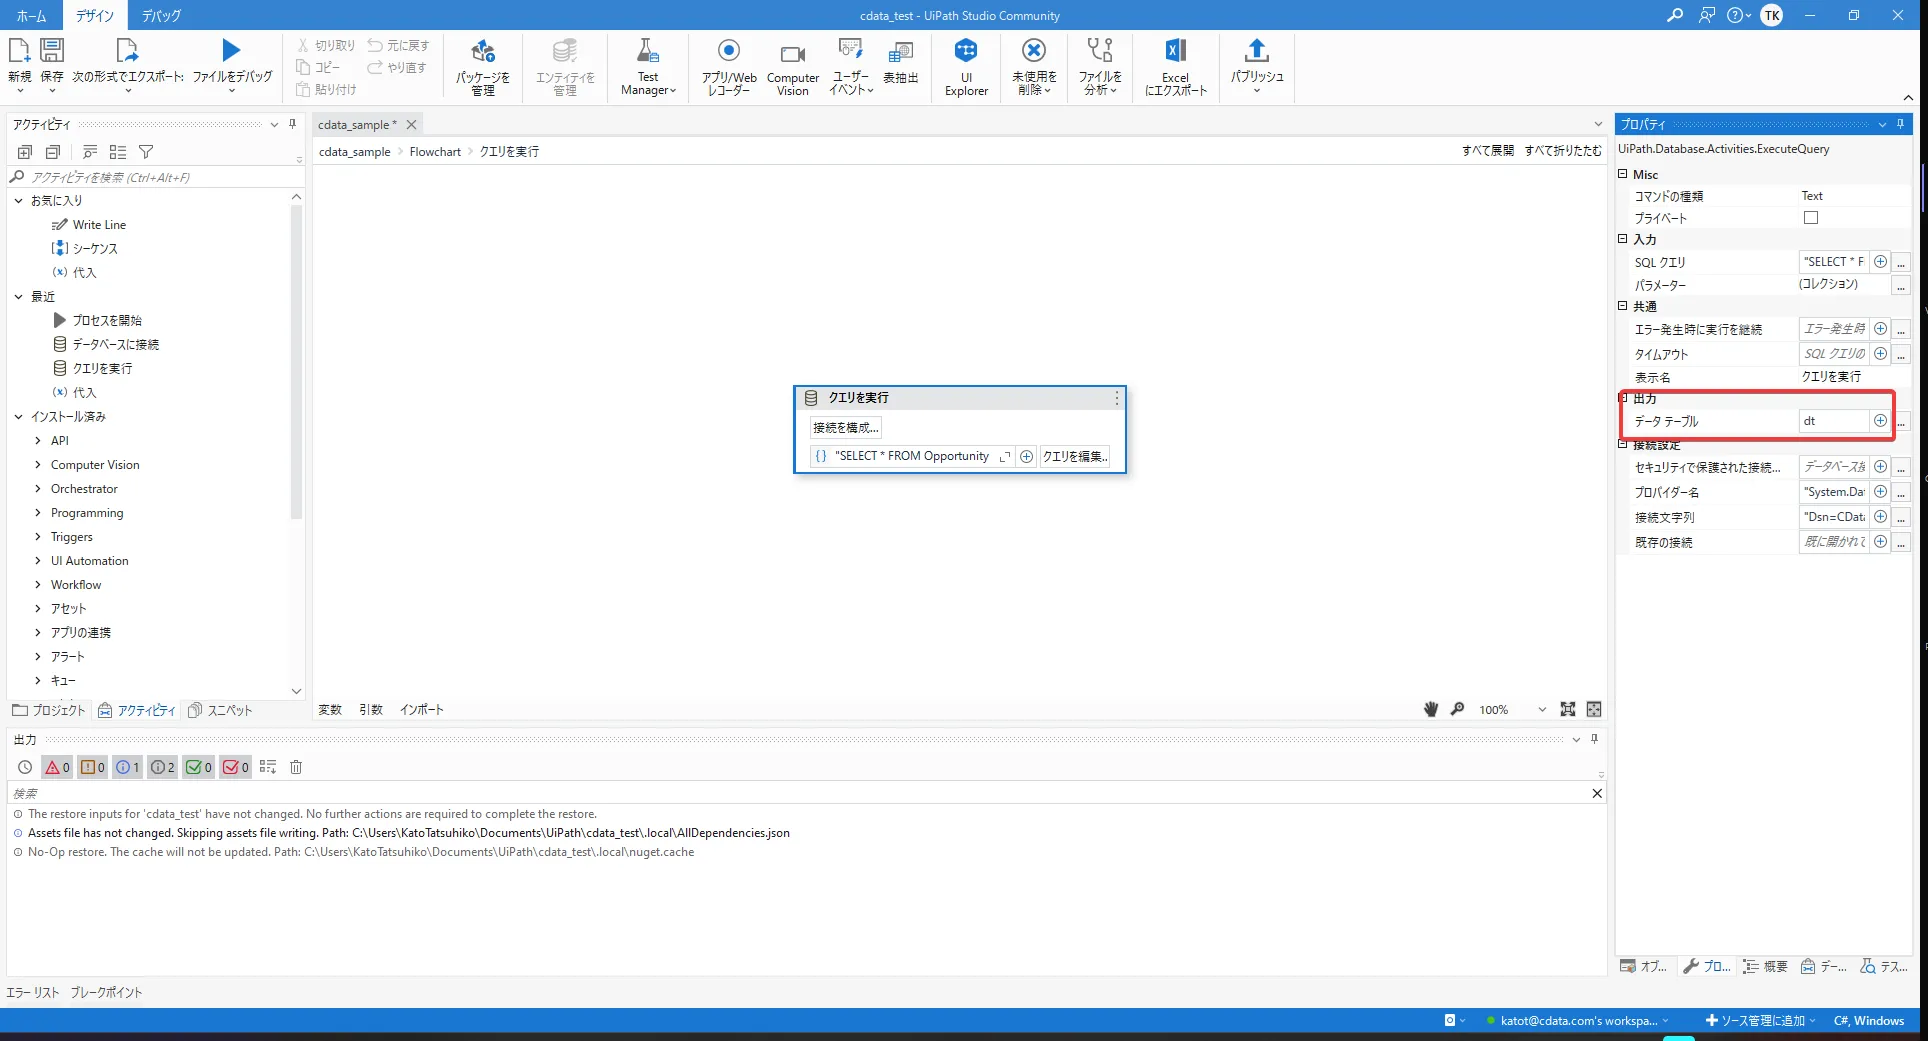This screenshot has height=1041, width=1928.
Task: Open UI Explorer from the ribbon
Action: [965, 65]
